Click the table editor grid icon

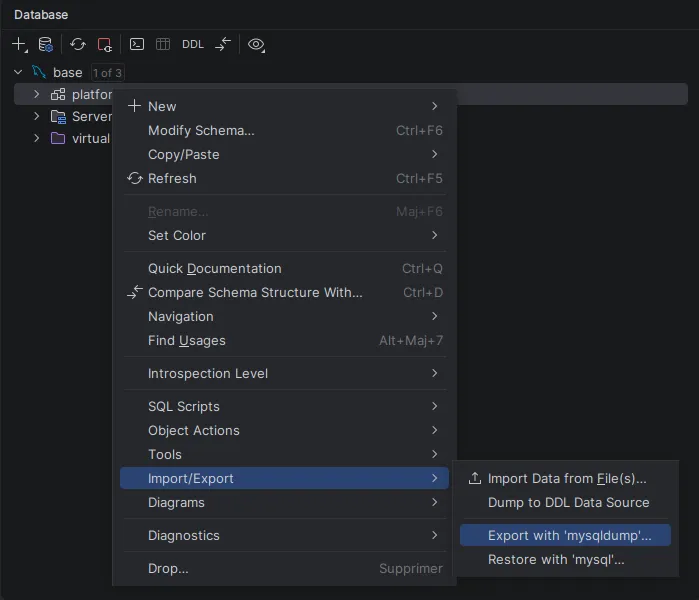[x=163, y=44]
